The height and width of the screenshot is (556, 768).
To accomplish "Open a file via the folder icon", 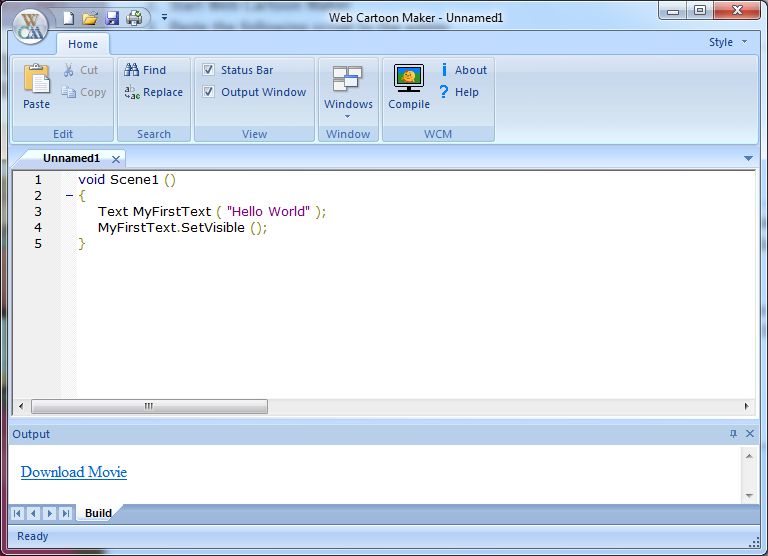I will pos(90,18).
